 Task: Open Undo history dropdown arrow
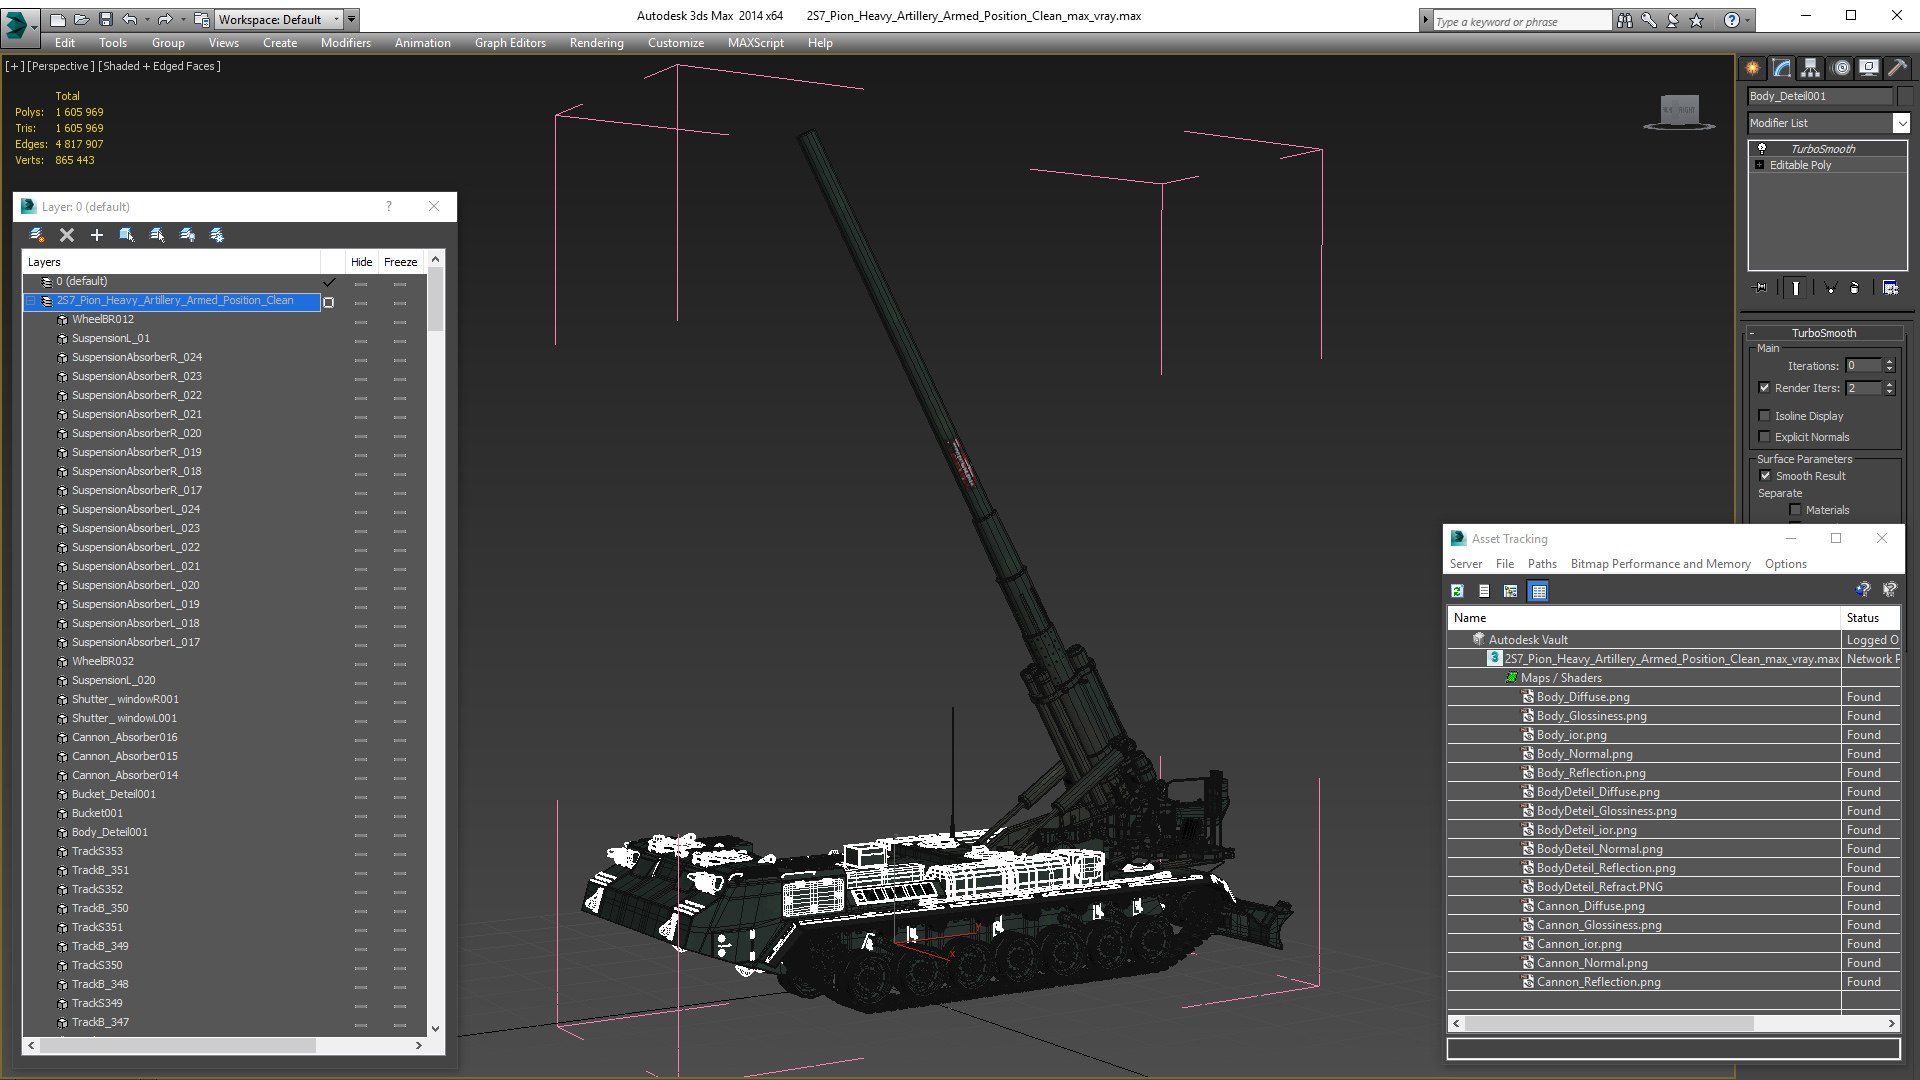click(x=146, y=19)
